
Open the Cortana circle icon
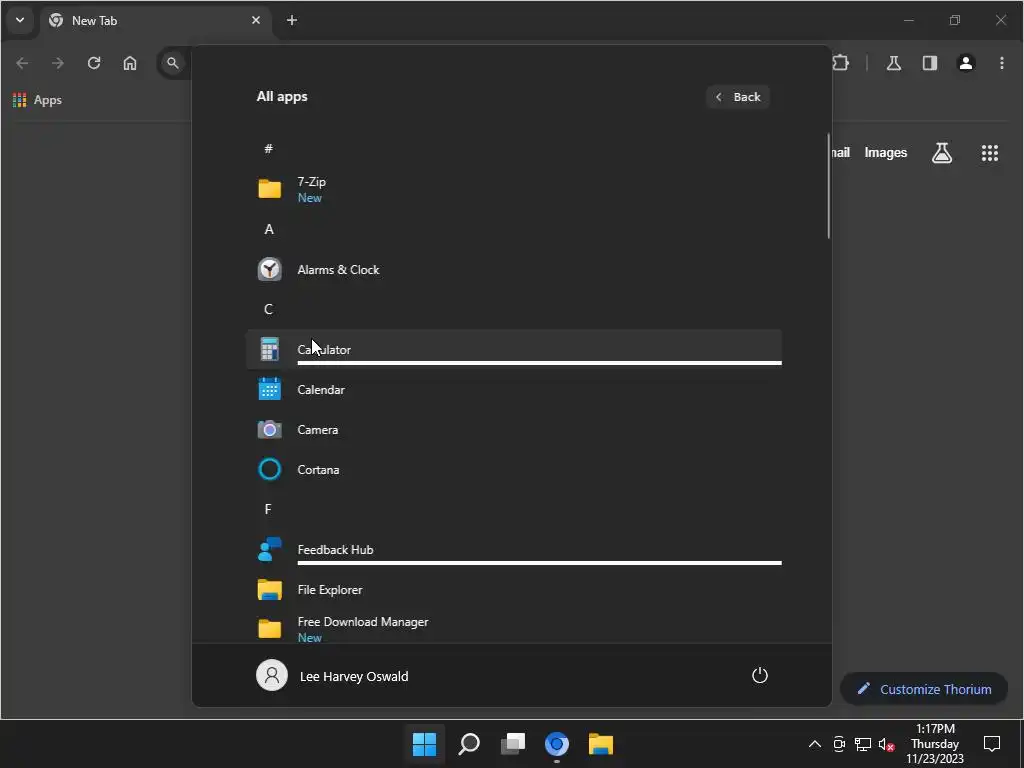click(269, 470)
